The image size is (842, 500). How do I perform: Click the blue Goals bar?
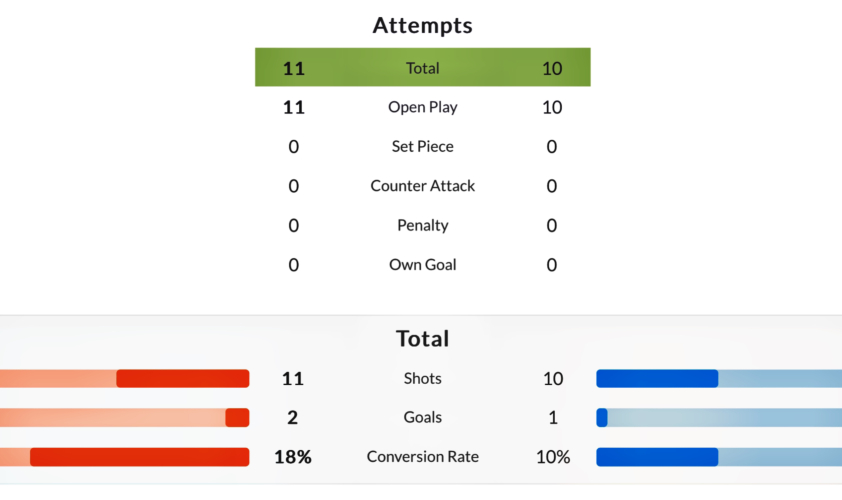[602, 417]
